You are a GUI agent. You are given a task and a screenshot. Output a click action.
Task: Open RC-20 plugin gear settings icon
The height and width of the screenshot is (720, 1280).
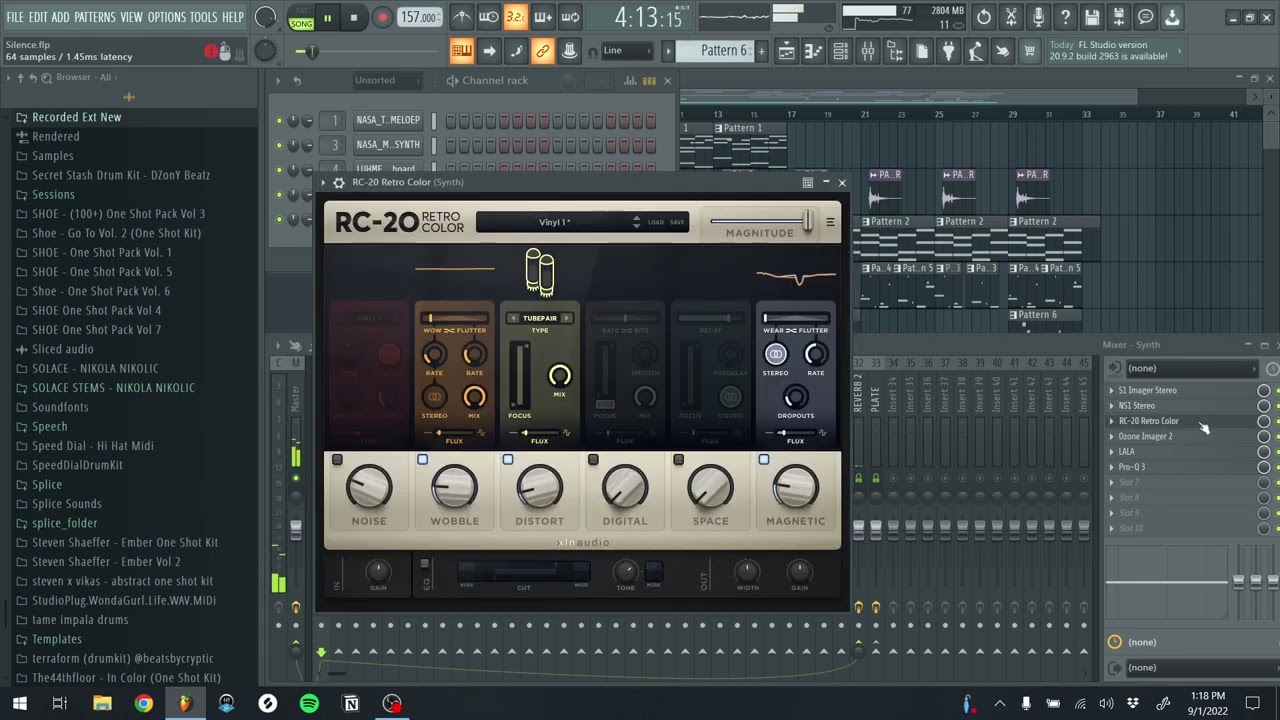pyautogui.click(x=339, y=183)
